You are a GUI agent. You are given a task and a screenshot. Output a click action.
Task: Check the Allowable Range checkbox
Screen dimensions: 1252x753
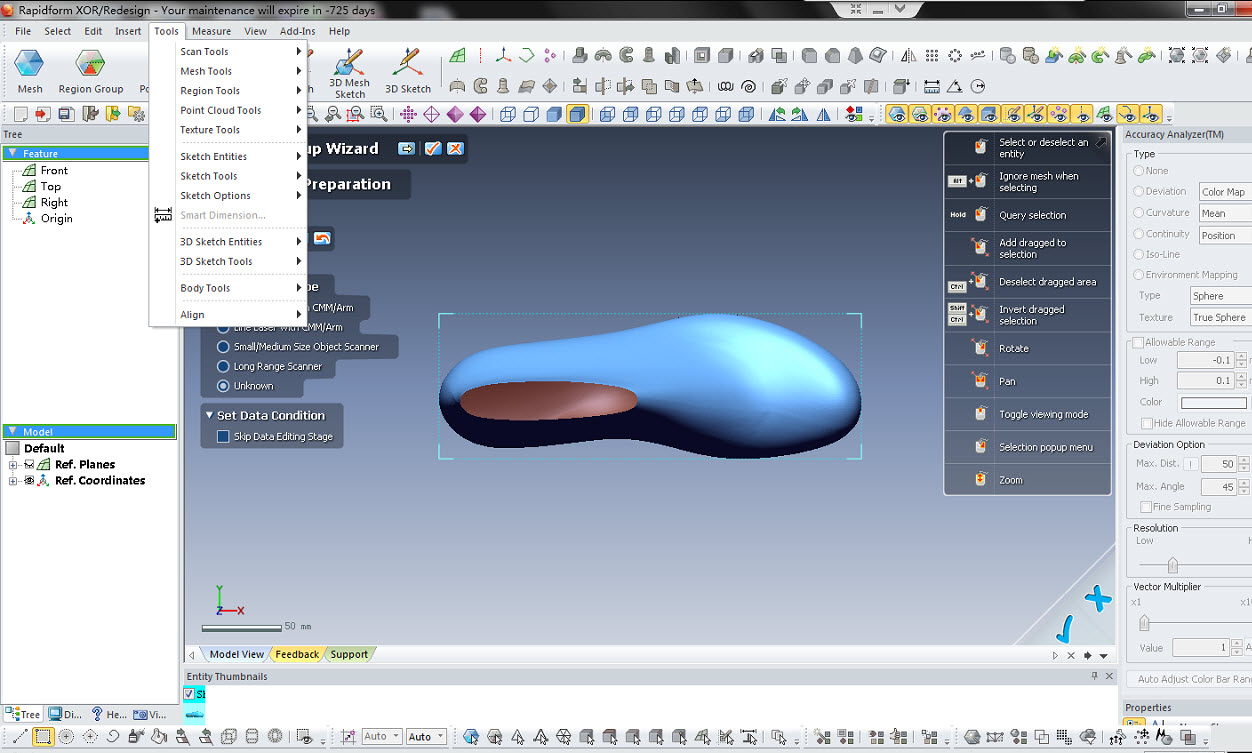1138,342
